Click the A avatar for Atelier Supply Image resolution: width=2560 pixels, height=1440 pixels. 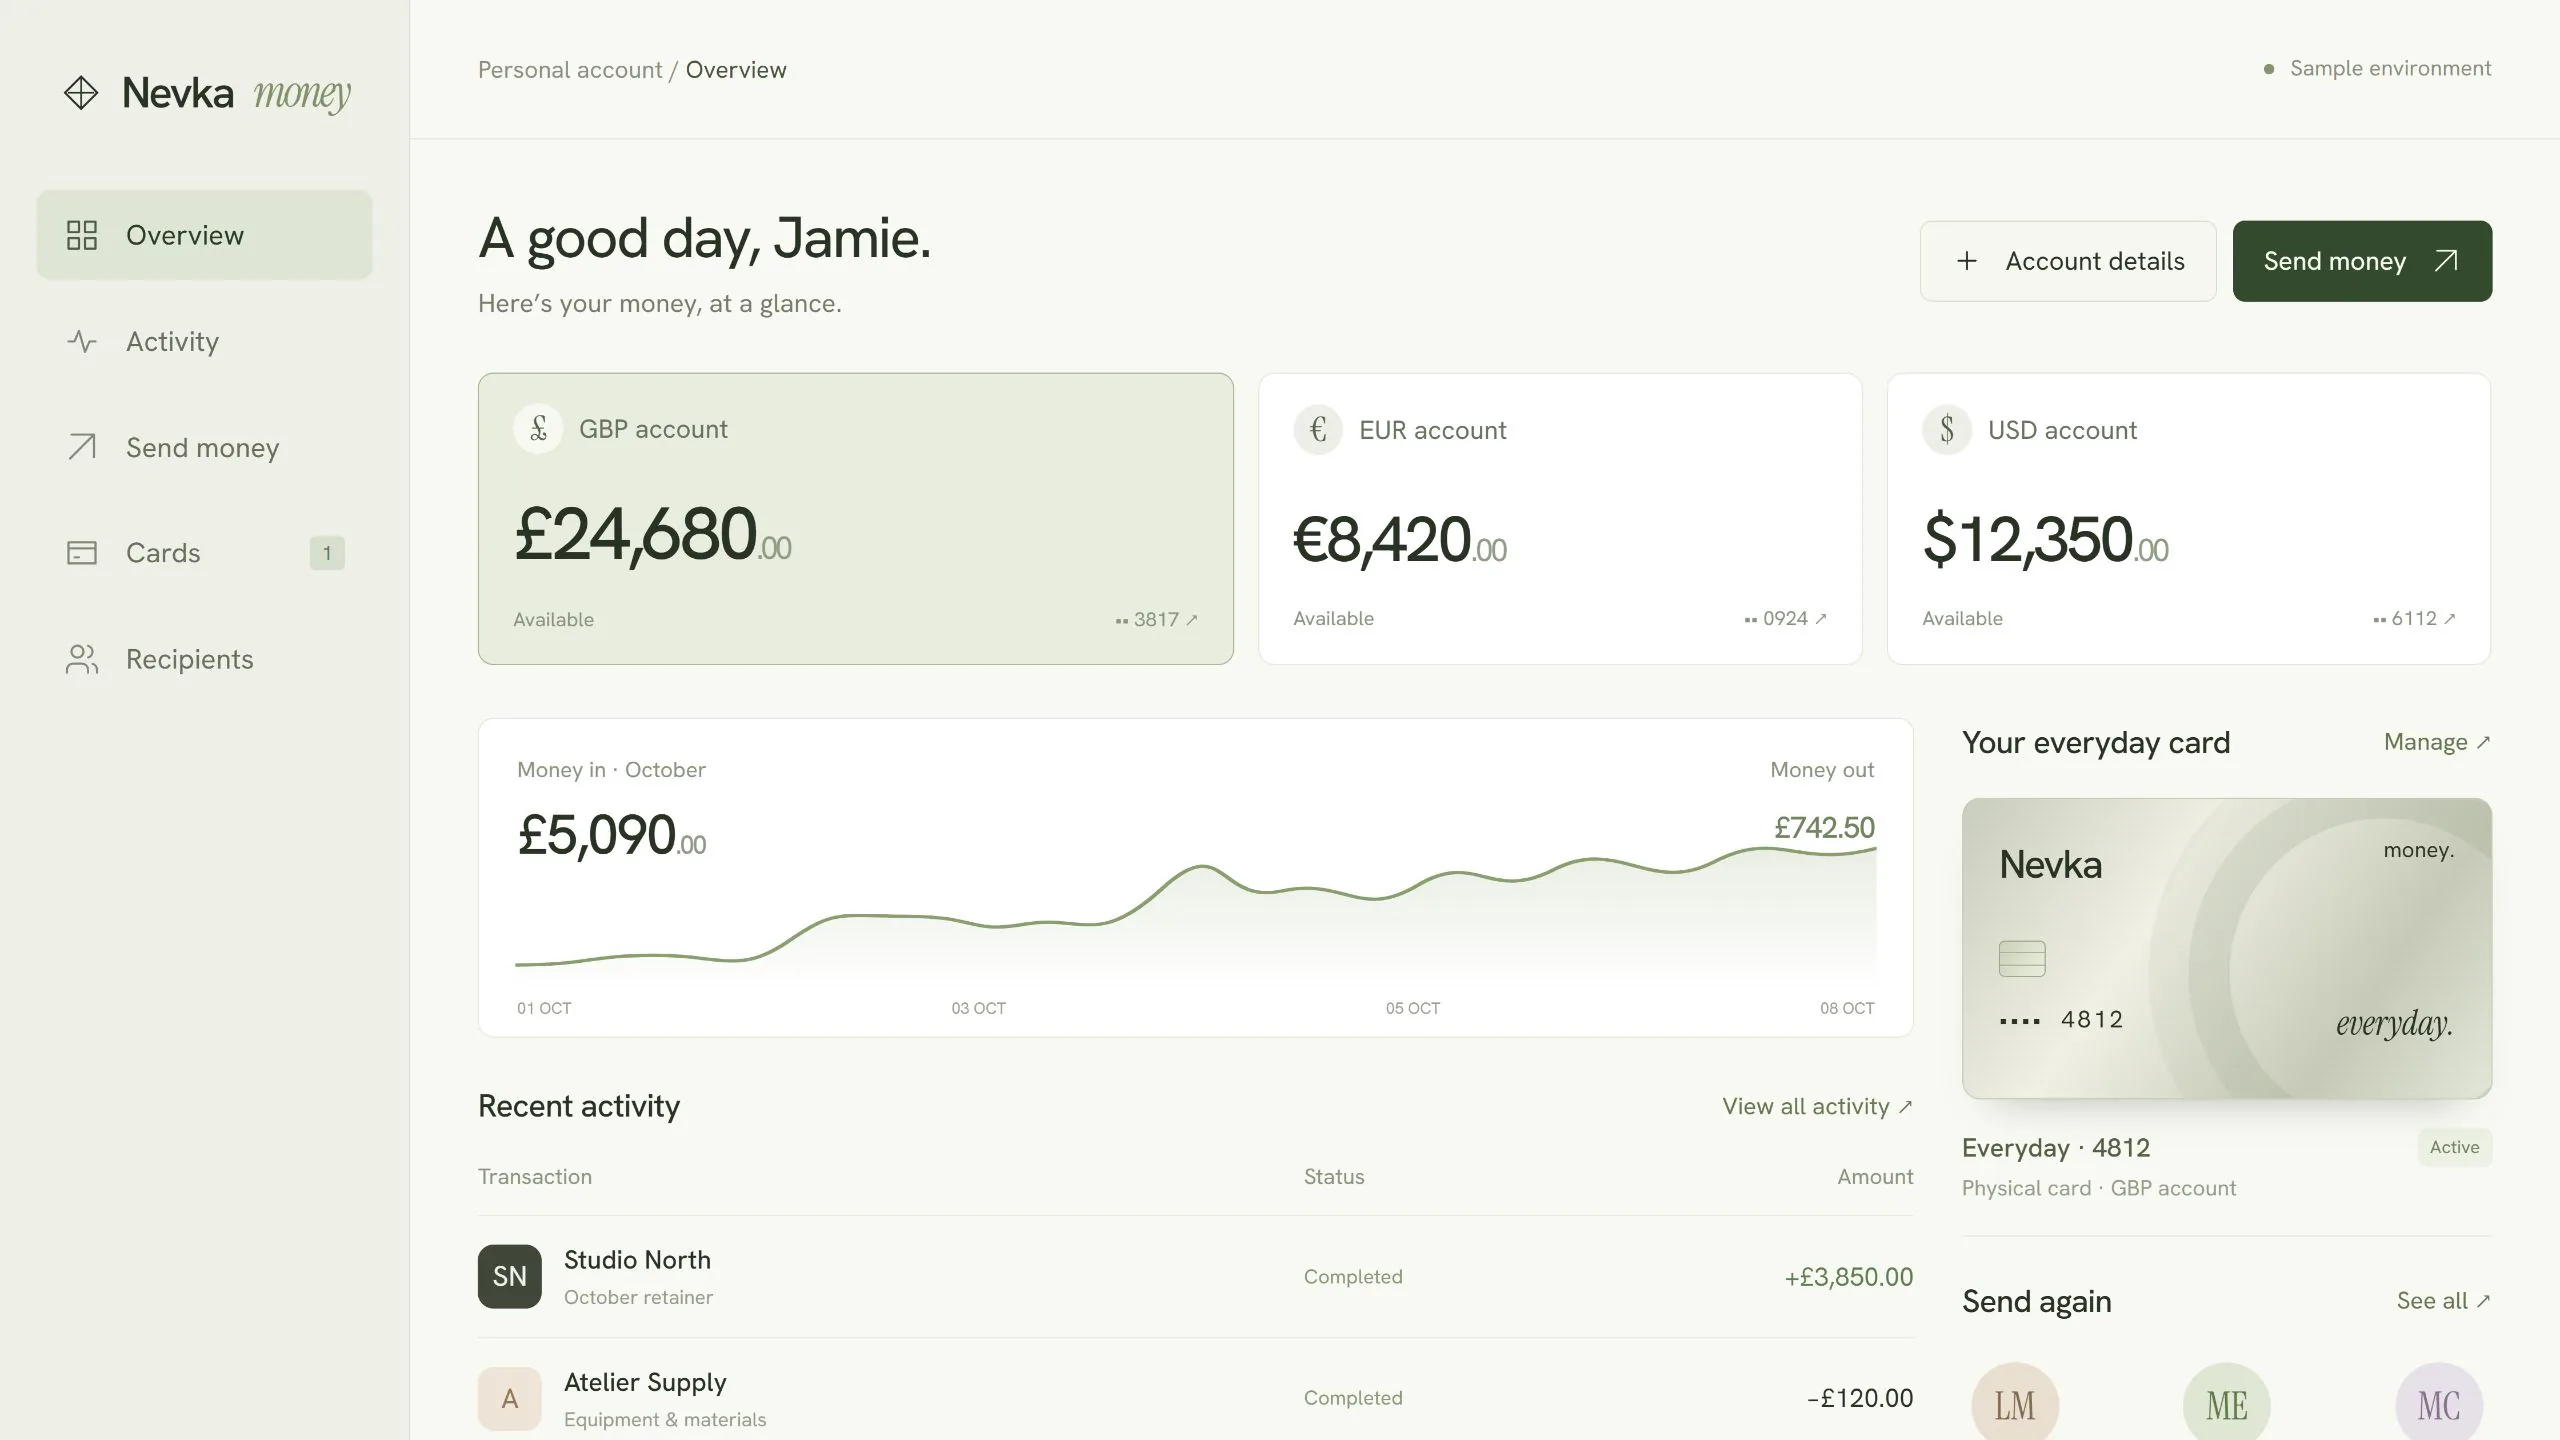(x=510, y=1398)
